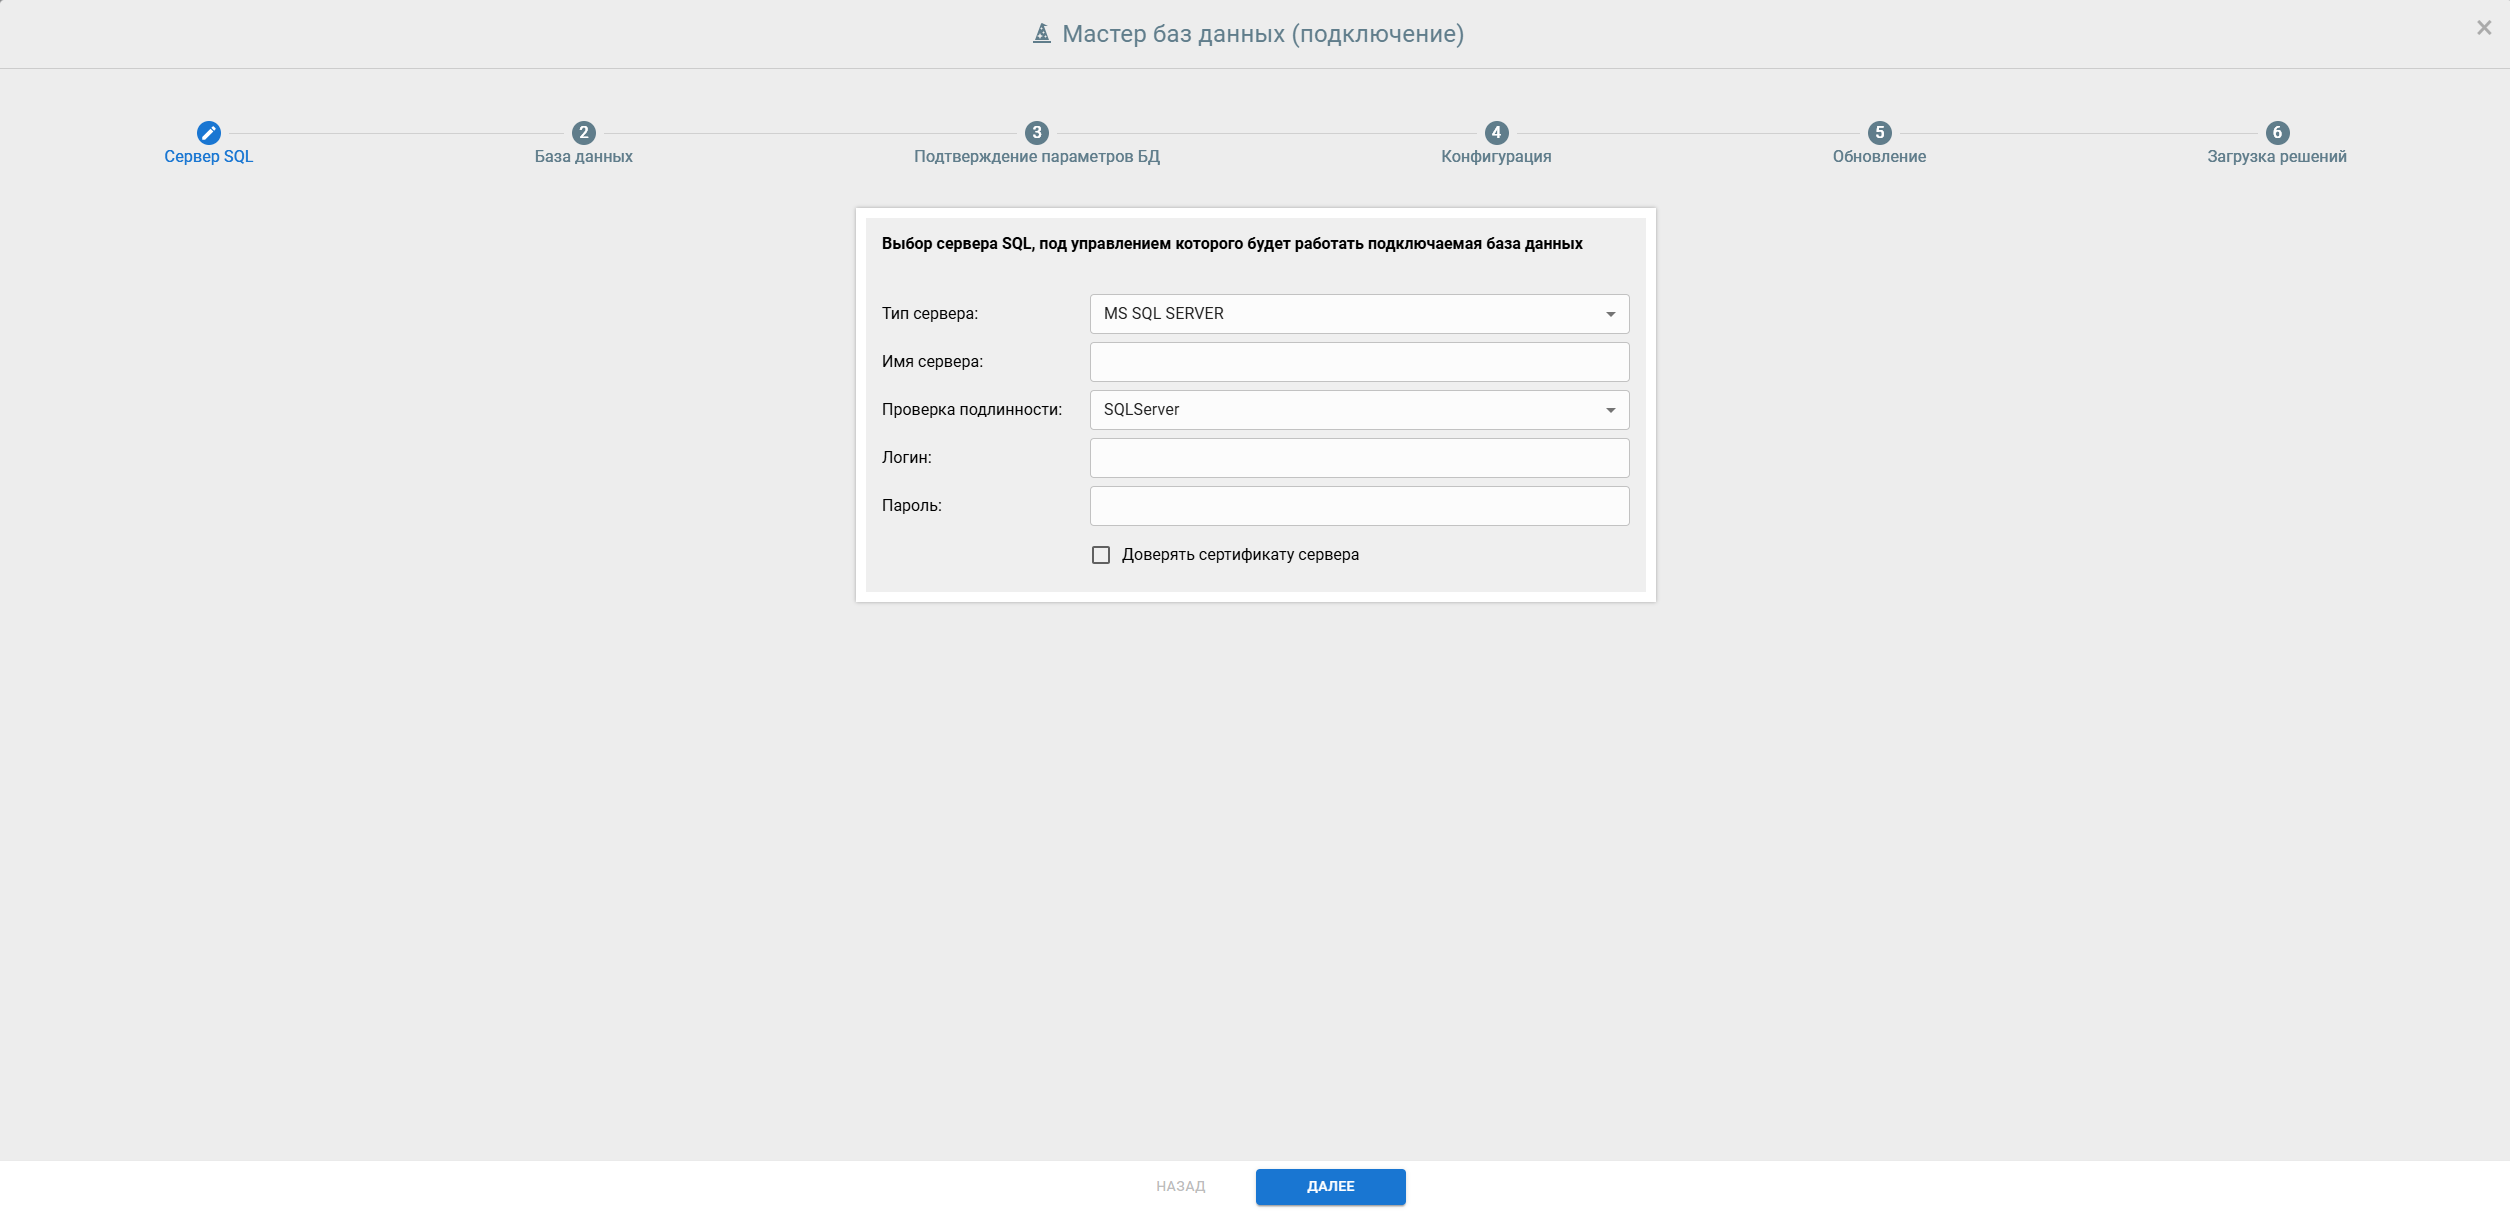Switch to the Сервер SQL wizard step
Screen dimensions: 2510x1213
[x=208, y=156]
